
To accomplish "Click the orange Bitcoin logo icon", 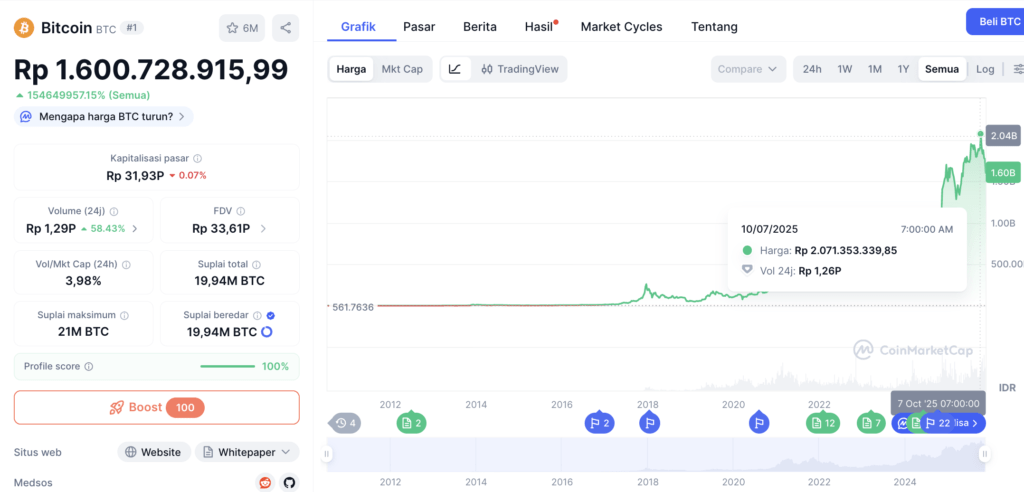I will point(24,27).
